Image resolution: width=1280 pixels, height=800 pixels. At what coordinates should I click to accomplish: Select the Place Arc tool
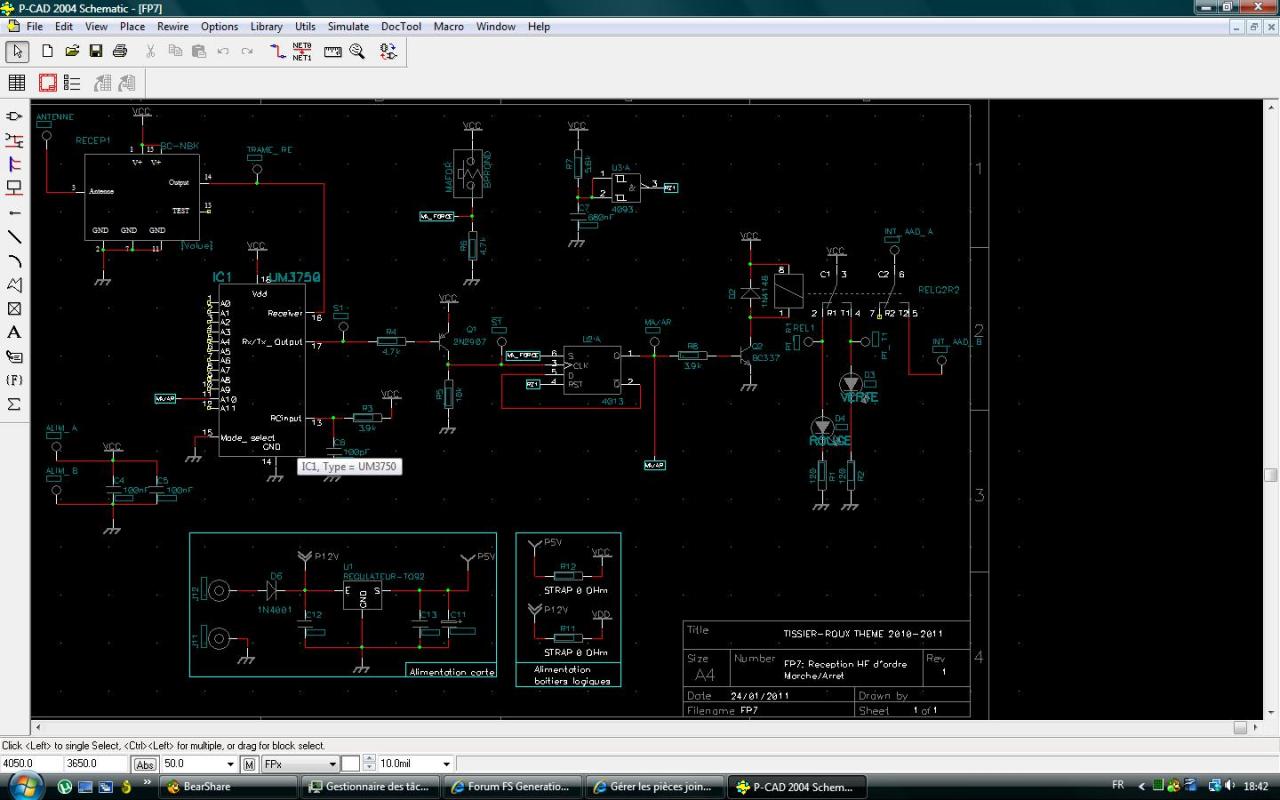click(x=14, y=261)
